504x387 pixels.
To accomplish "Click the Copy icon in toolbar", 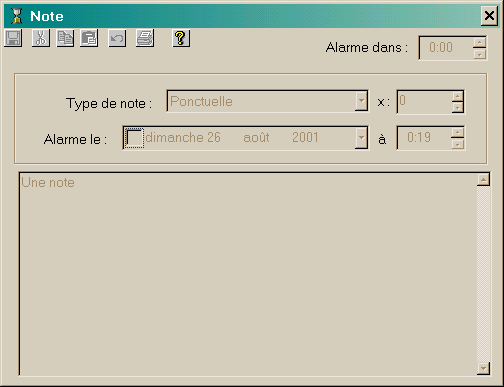I will coord(65,38).
